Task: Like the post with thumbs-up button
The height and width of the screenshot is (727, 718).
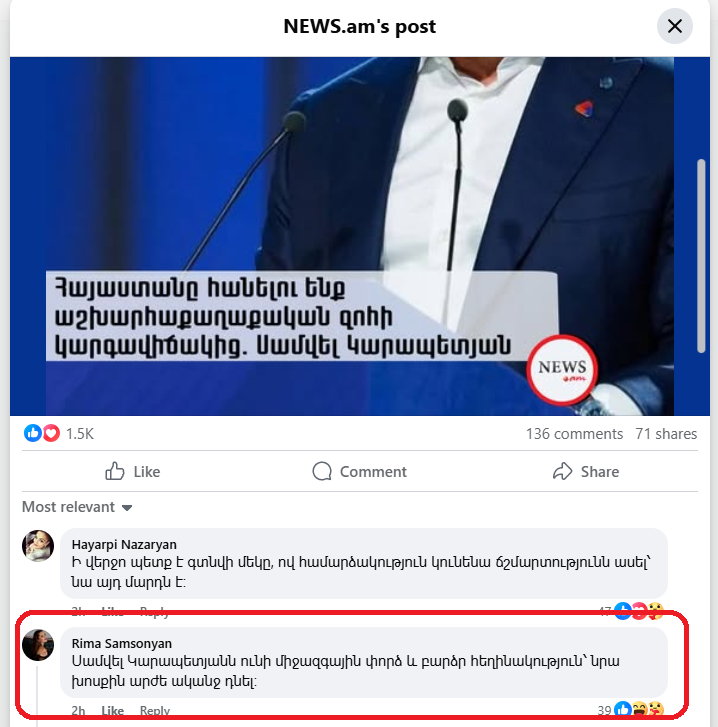Action: coord(133,472)
